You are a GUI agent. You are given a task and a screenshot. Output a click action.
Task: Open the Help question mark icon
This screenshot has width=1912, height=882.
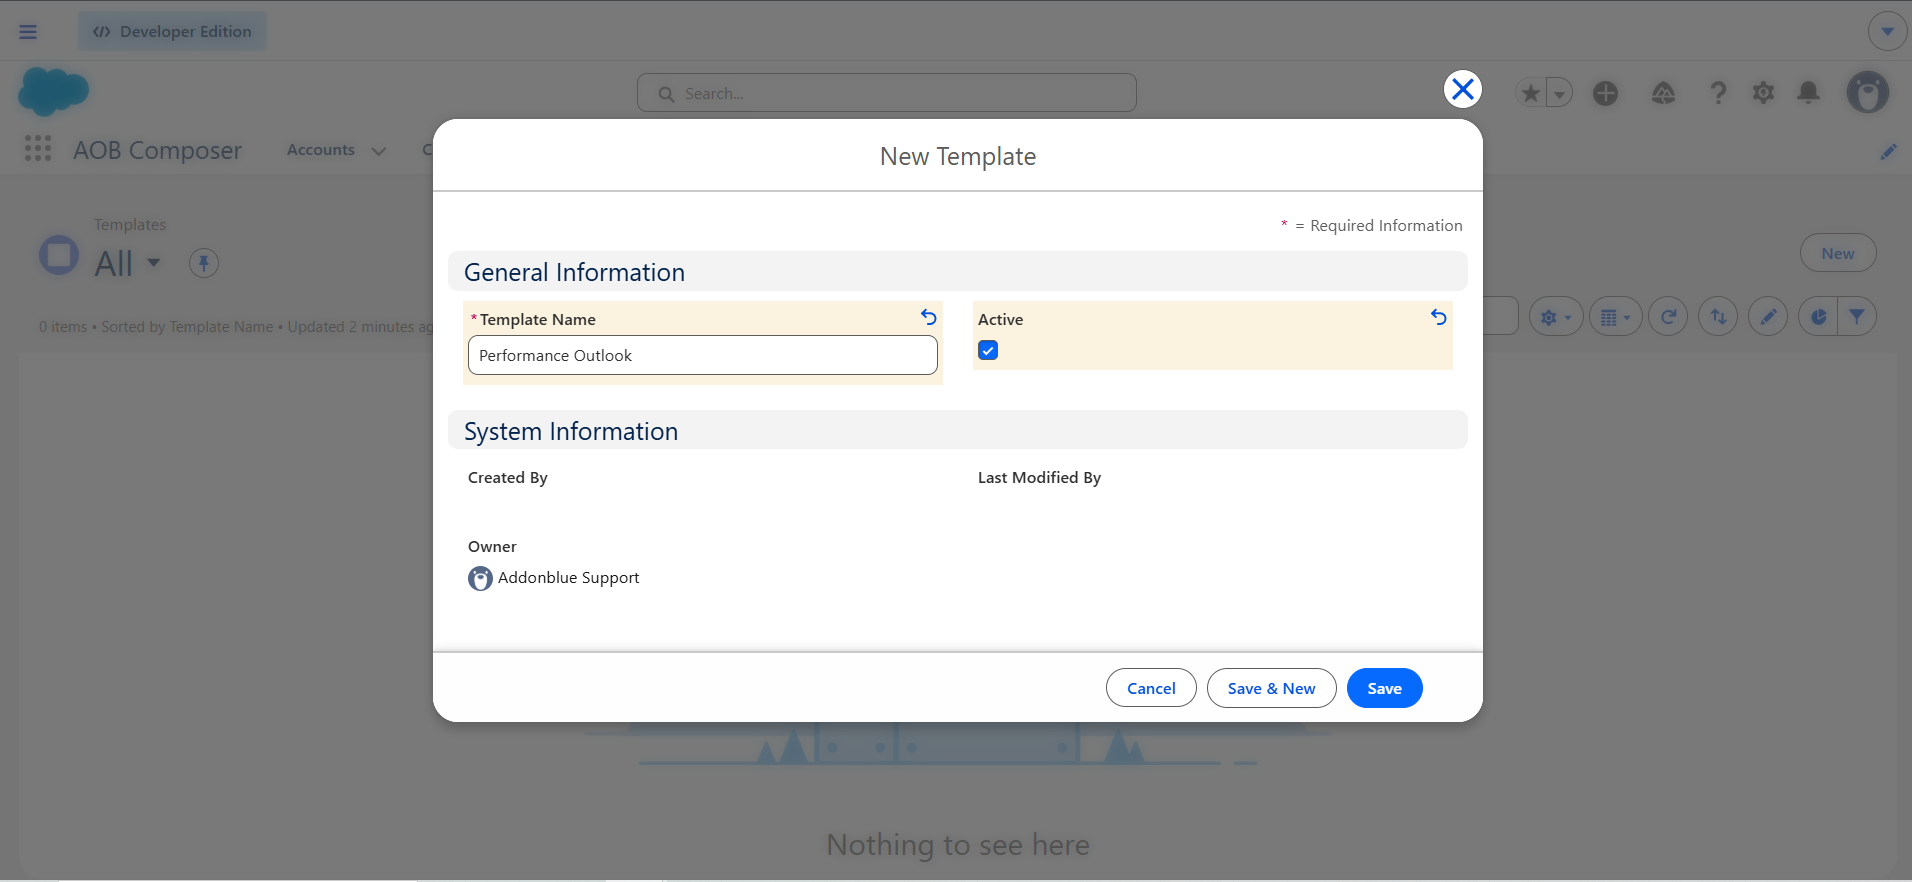pyautogui.click(x=1718, y=93)
